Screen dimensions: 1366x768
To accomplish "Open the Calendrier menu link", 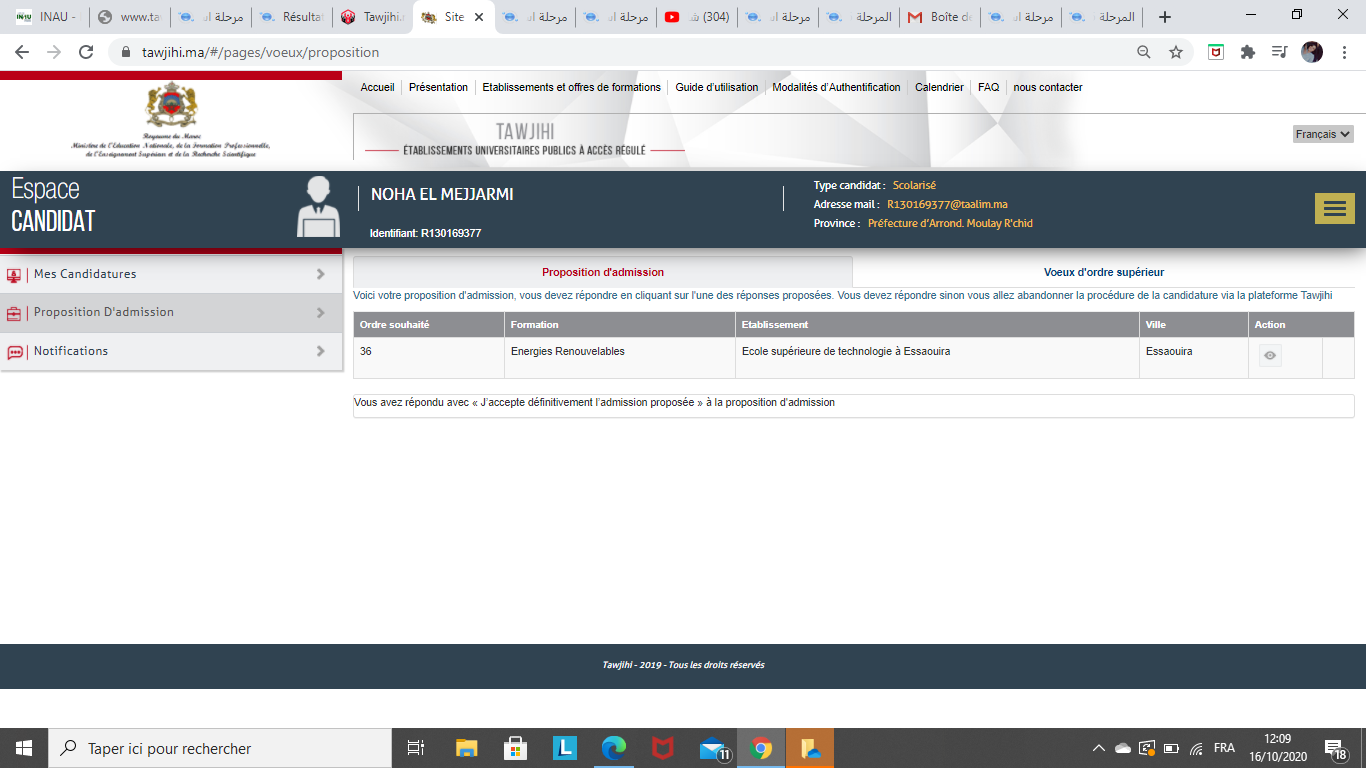I will (x=939, y=87).
